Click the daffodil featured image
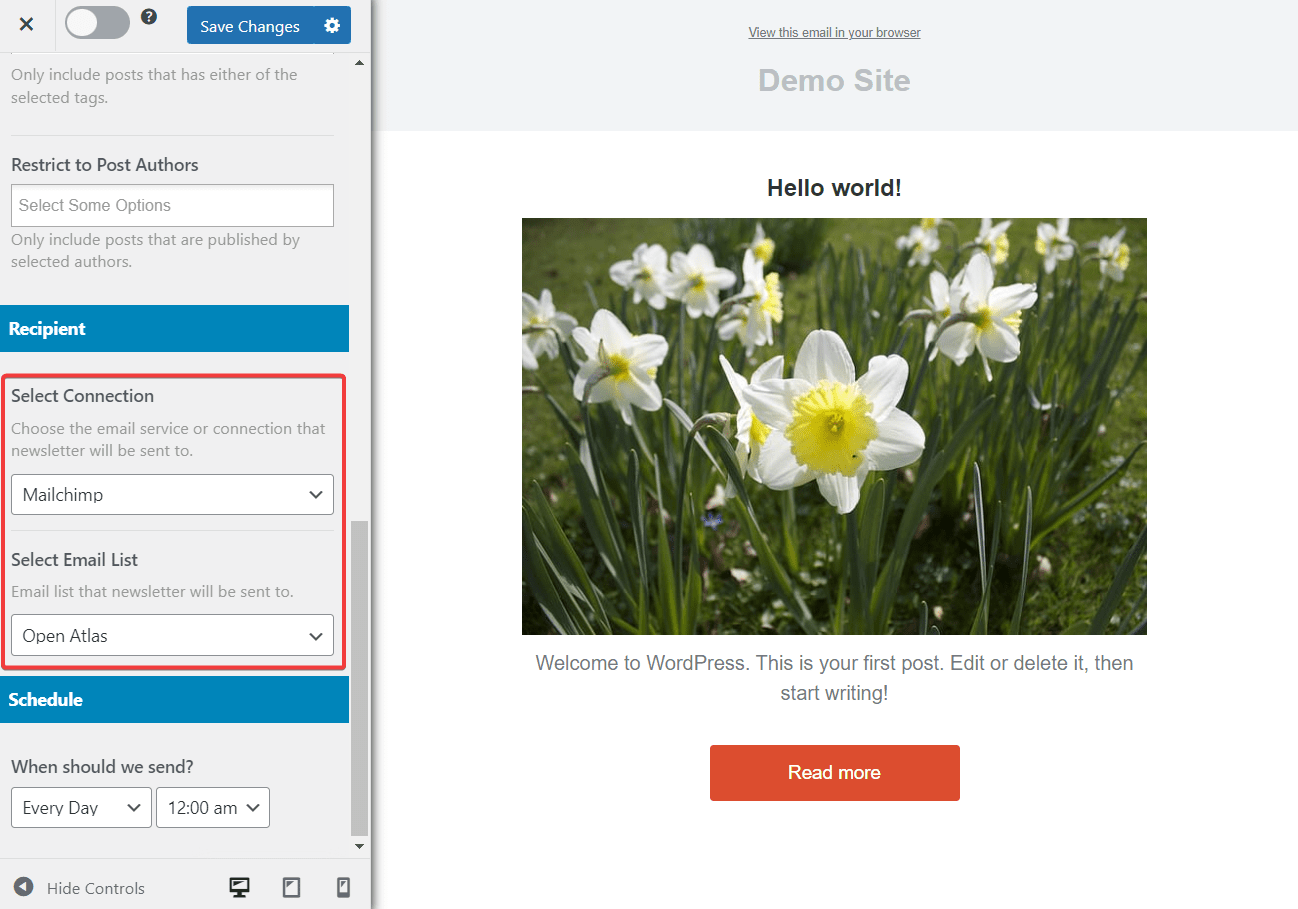 coord(834,425)
